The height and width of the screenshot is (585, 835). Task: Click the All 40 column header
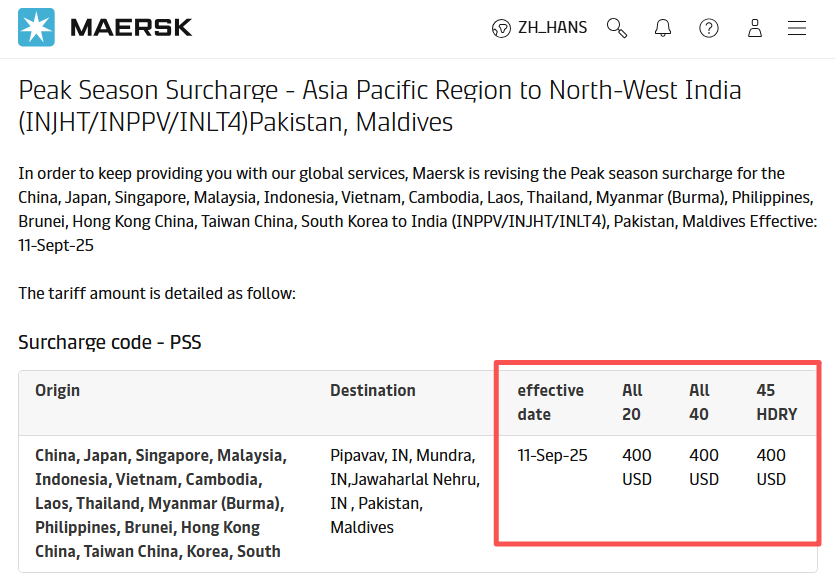tap(699, 402)
